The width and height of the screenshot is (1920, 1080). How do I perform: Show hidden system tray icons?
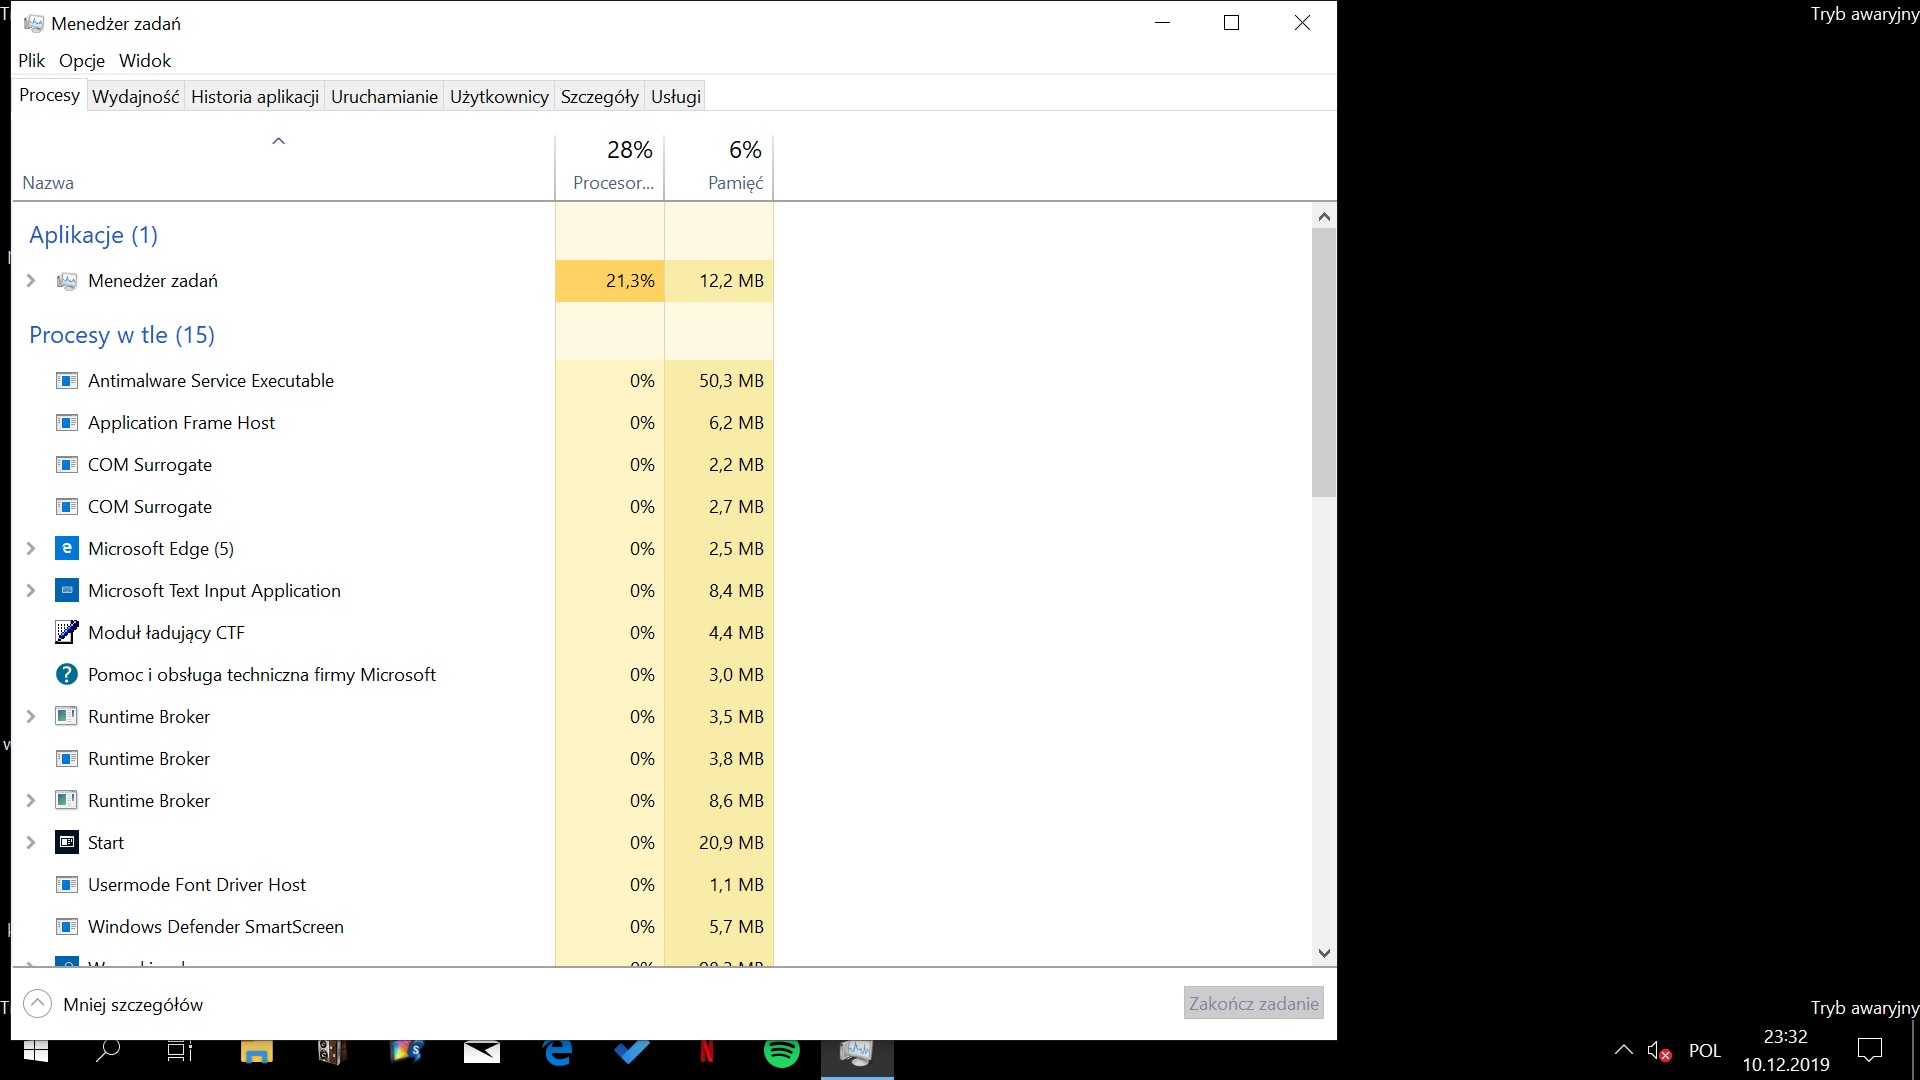tap(1623, 1050)
